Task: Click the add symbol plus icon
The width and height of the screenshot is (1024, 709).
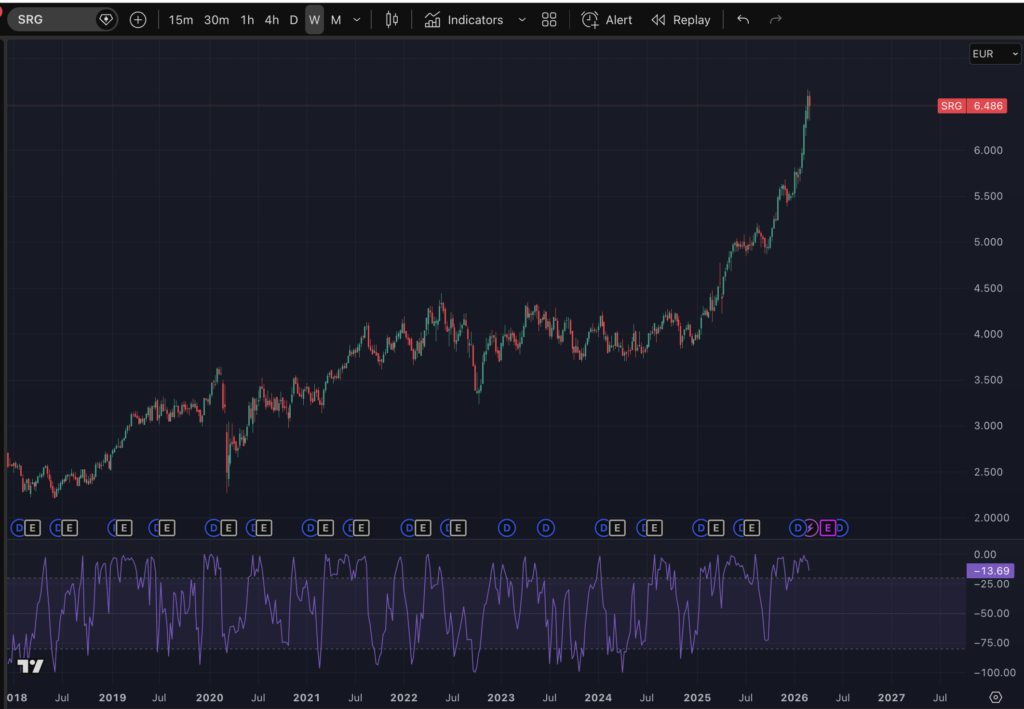Action: click(138, 20)
